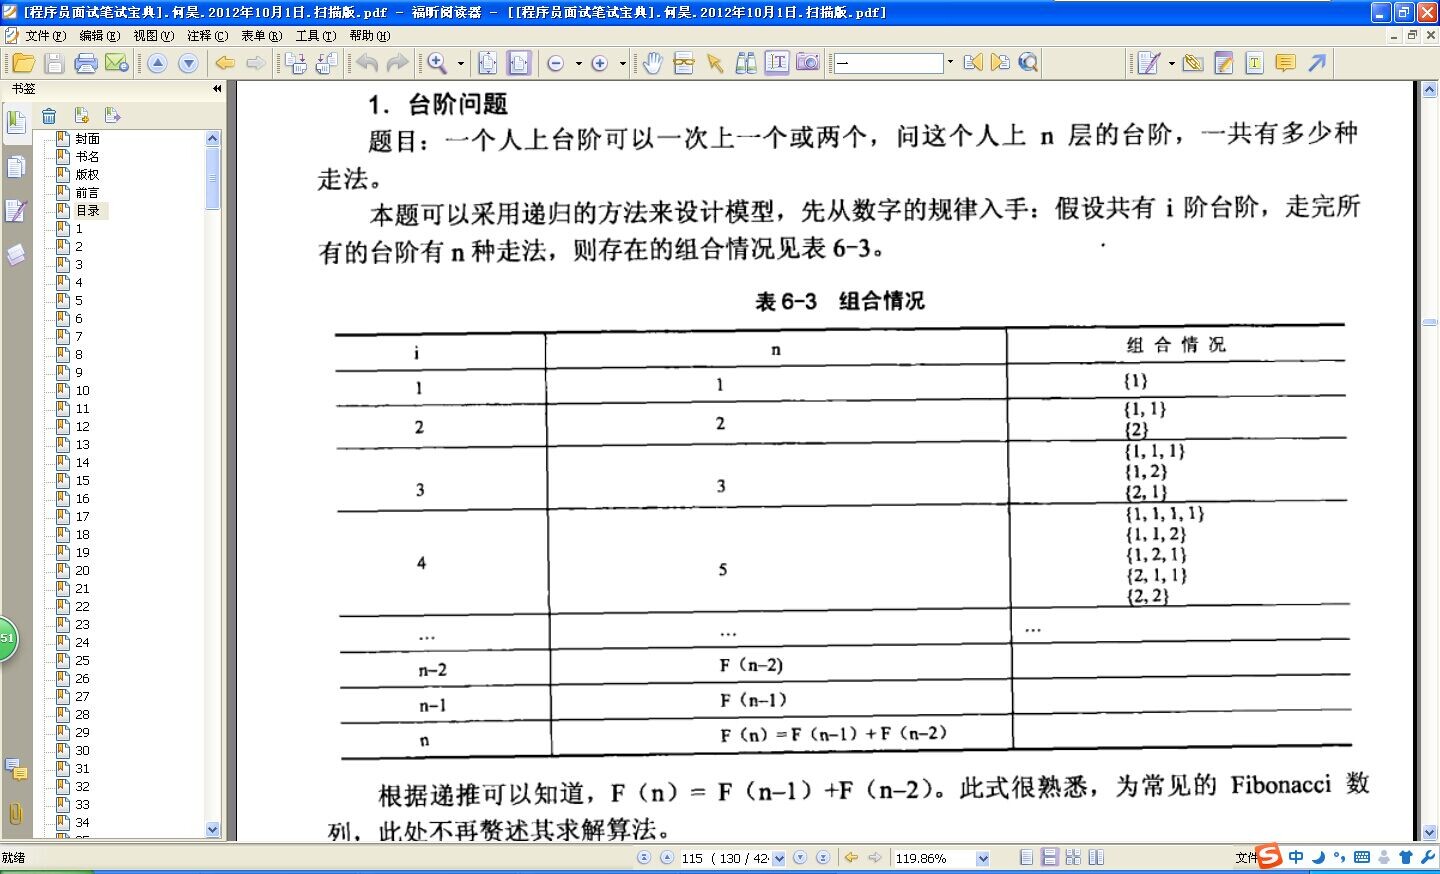Save the document with the floppy icon

coord(54,63)
